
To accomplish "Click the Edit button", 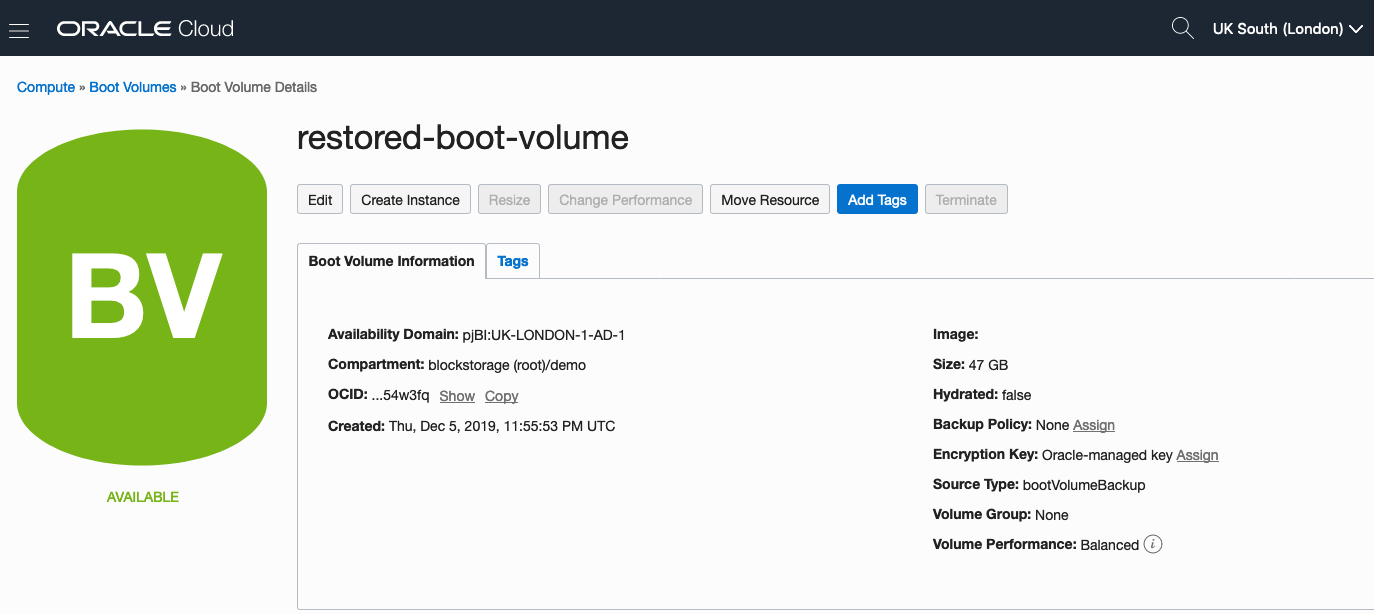I will pos(320,200).
